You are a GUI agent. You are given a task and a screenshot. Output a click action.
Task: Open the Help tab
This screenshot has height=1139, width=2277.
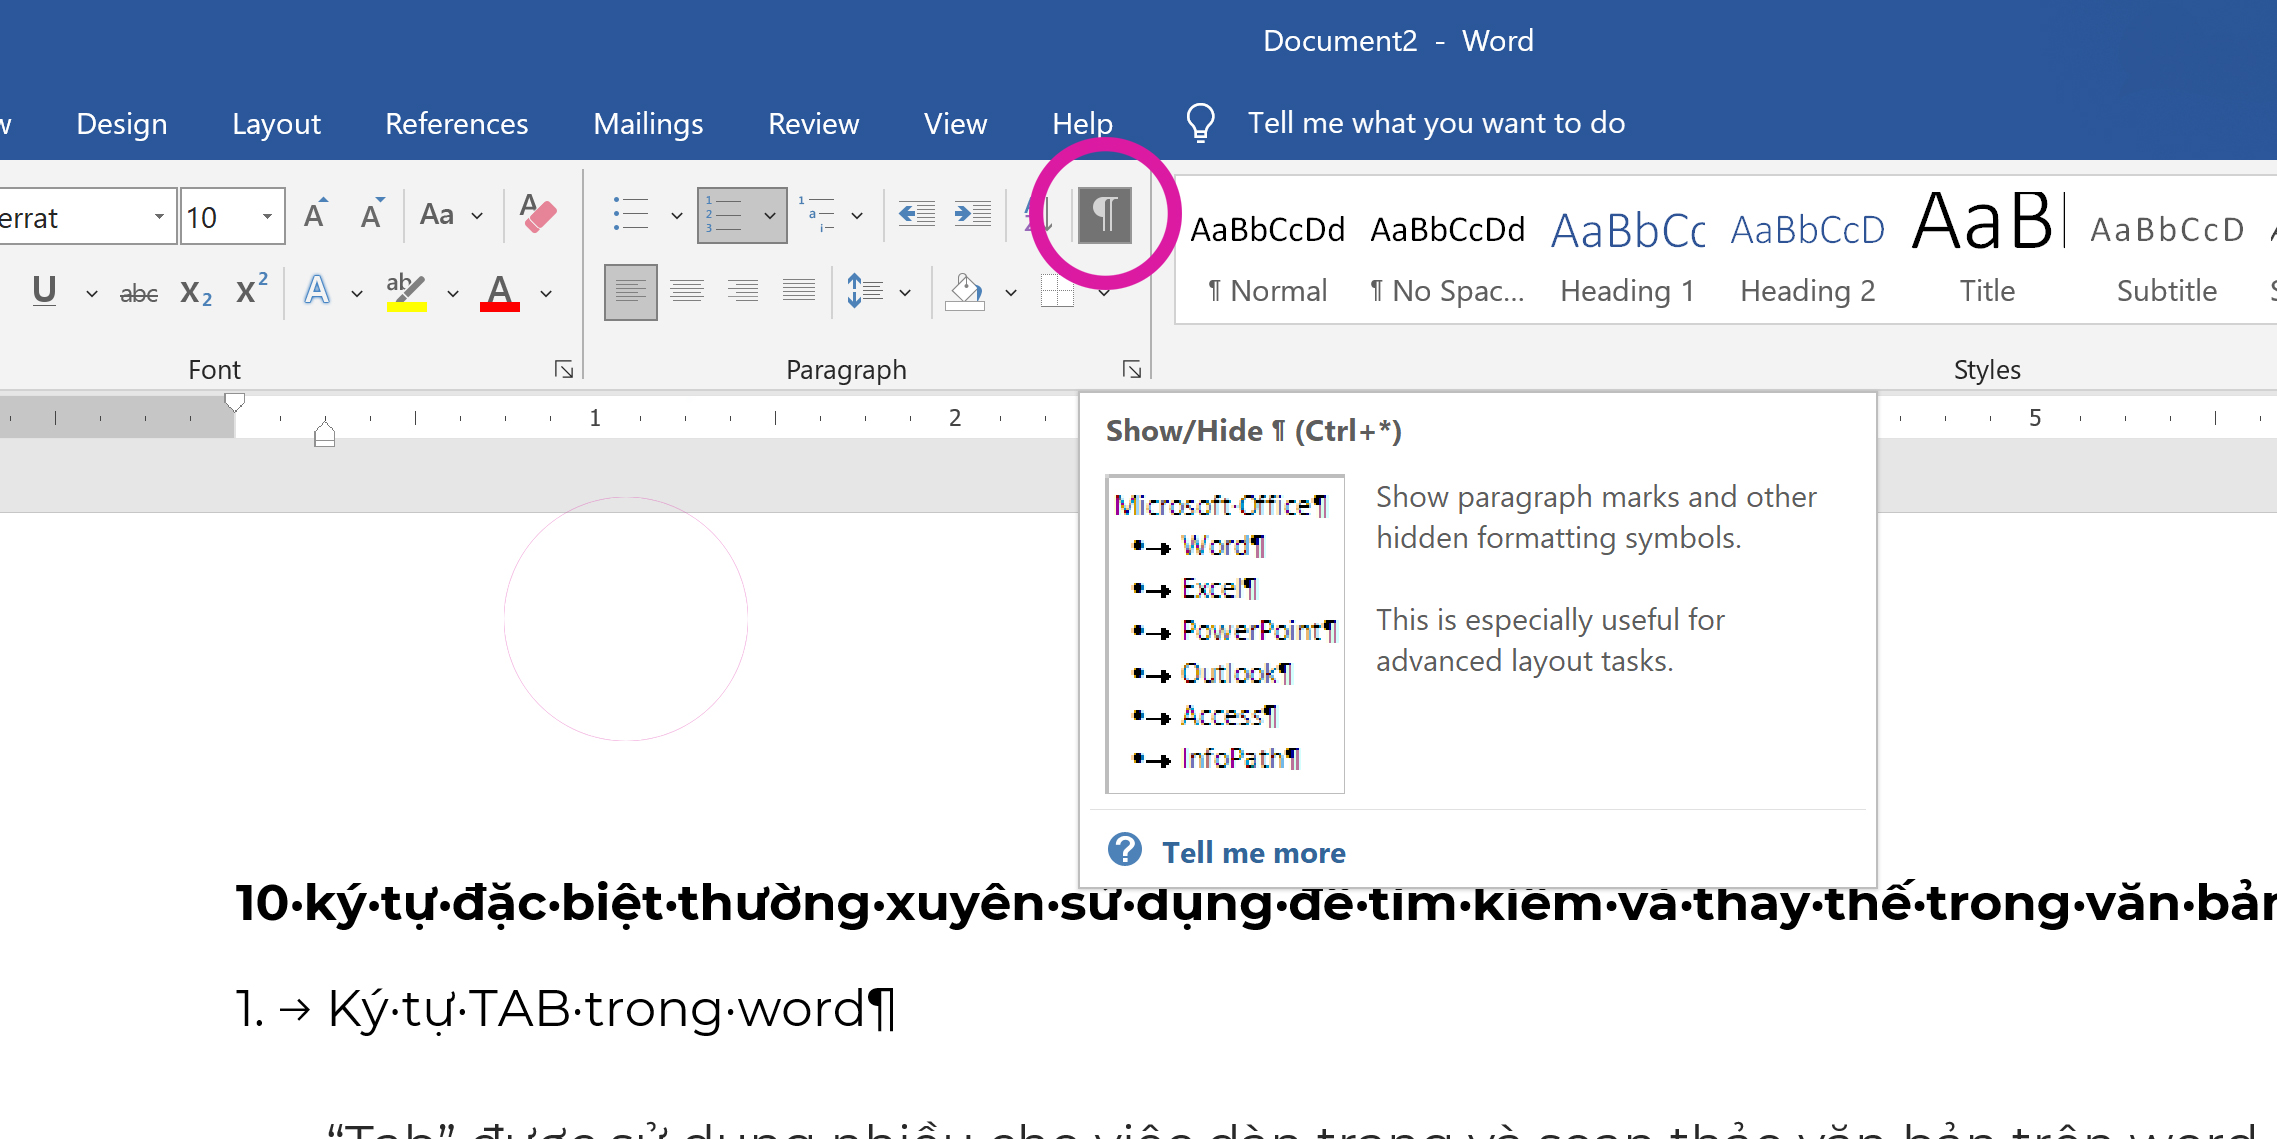(x=1082, y=123)
